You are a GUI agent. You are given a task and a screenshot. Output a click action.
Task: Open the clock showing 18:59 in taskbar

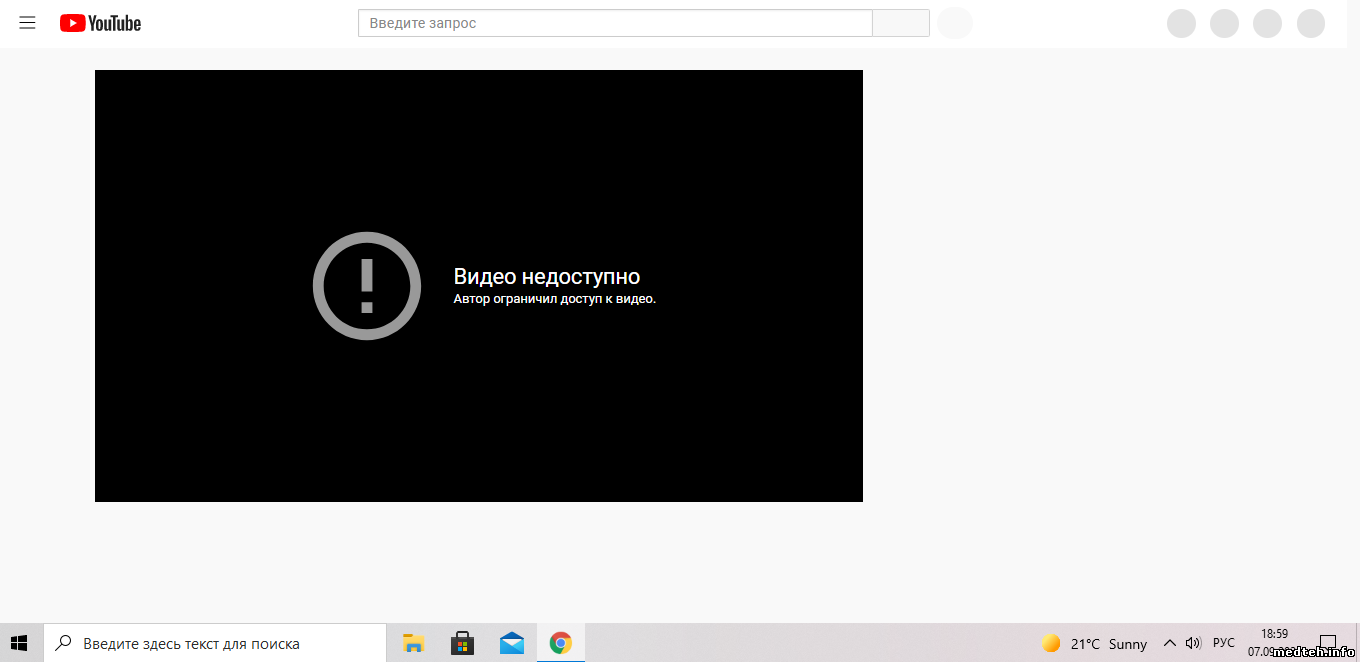[1274, 634]
